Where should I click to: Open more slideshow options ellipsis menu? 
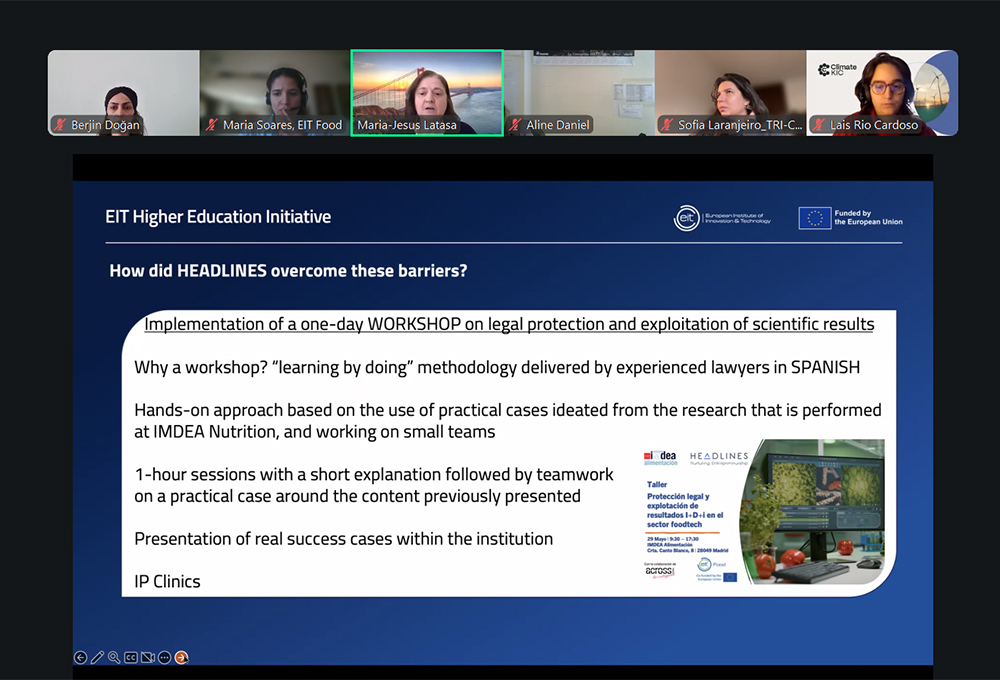point(165,657)
